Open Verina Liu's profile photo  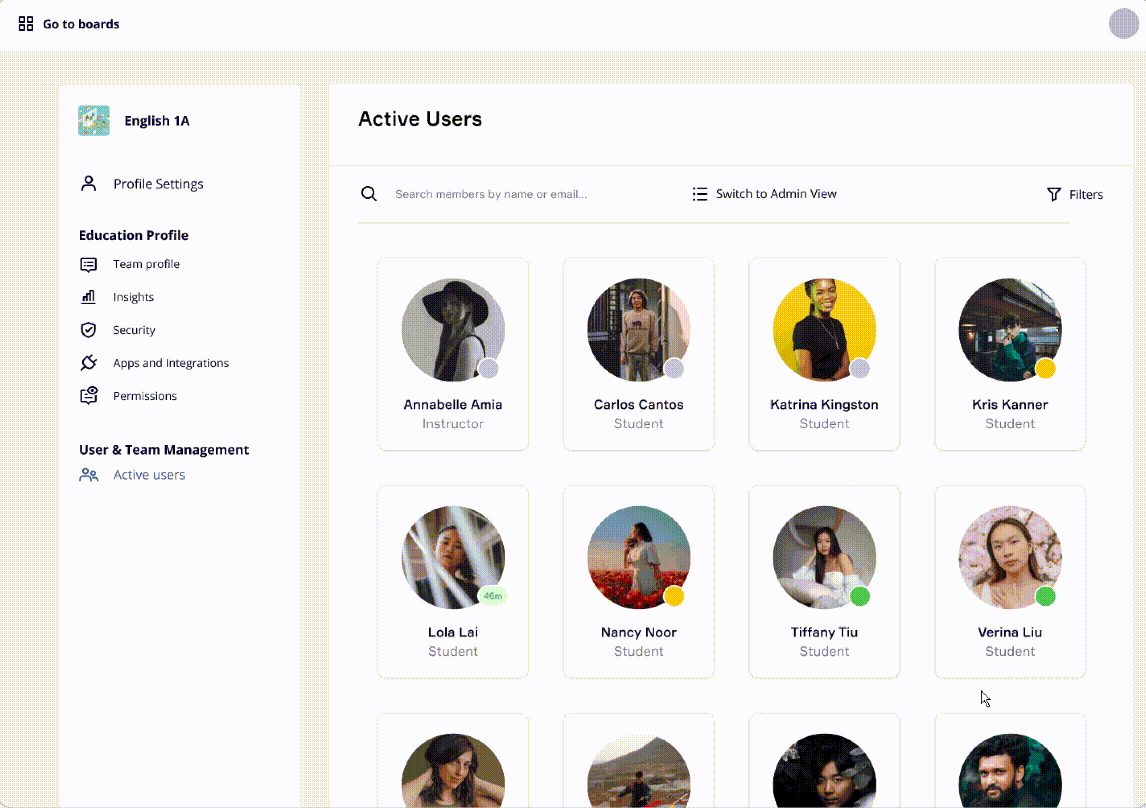(1009, 557)
